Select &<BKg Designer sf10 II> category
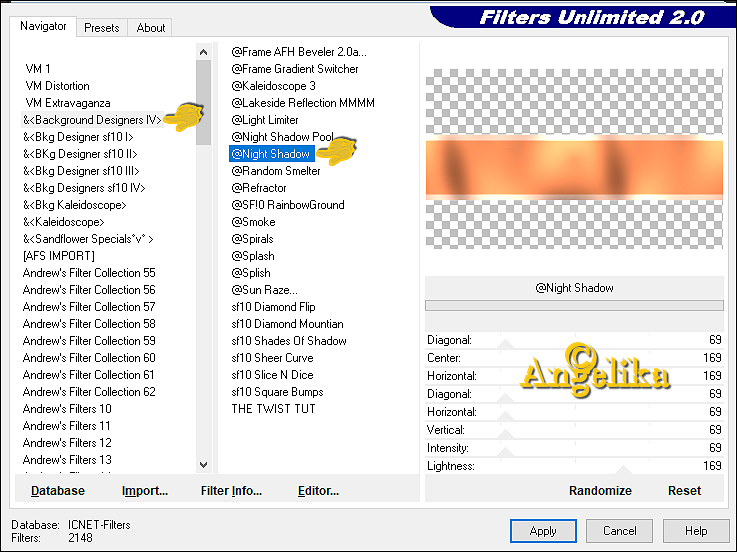 tap(80, 154)
